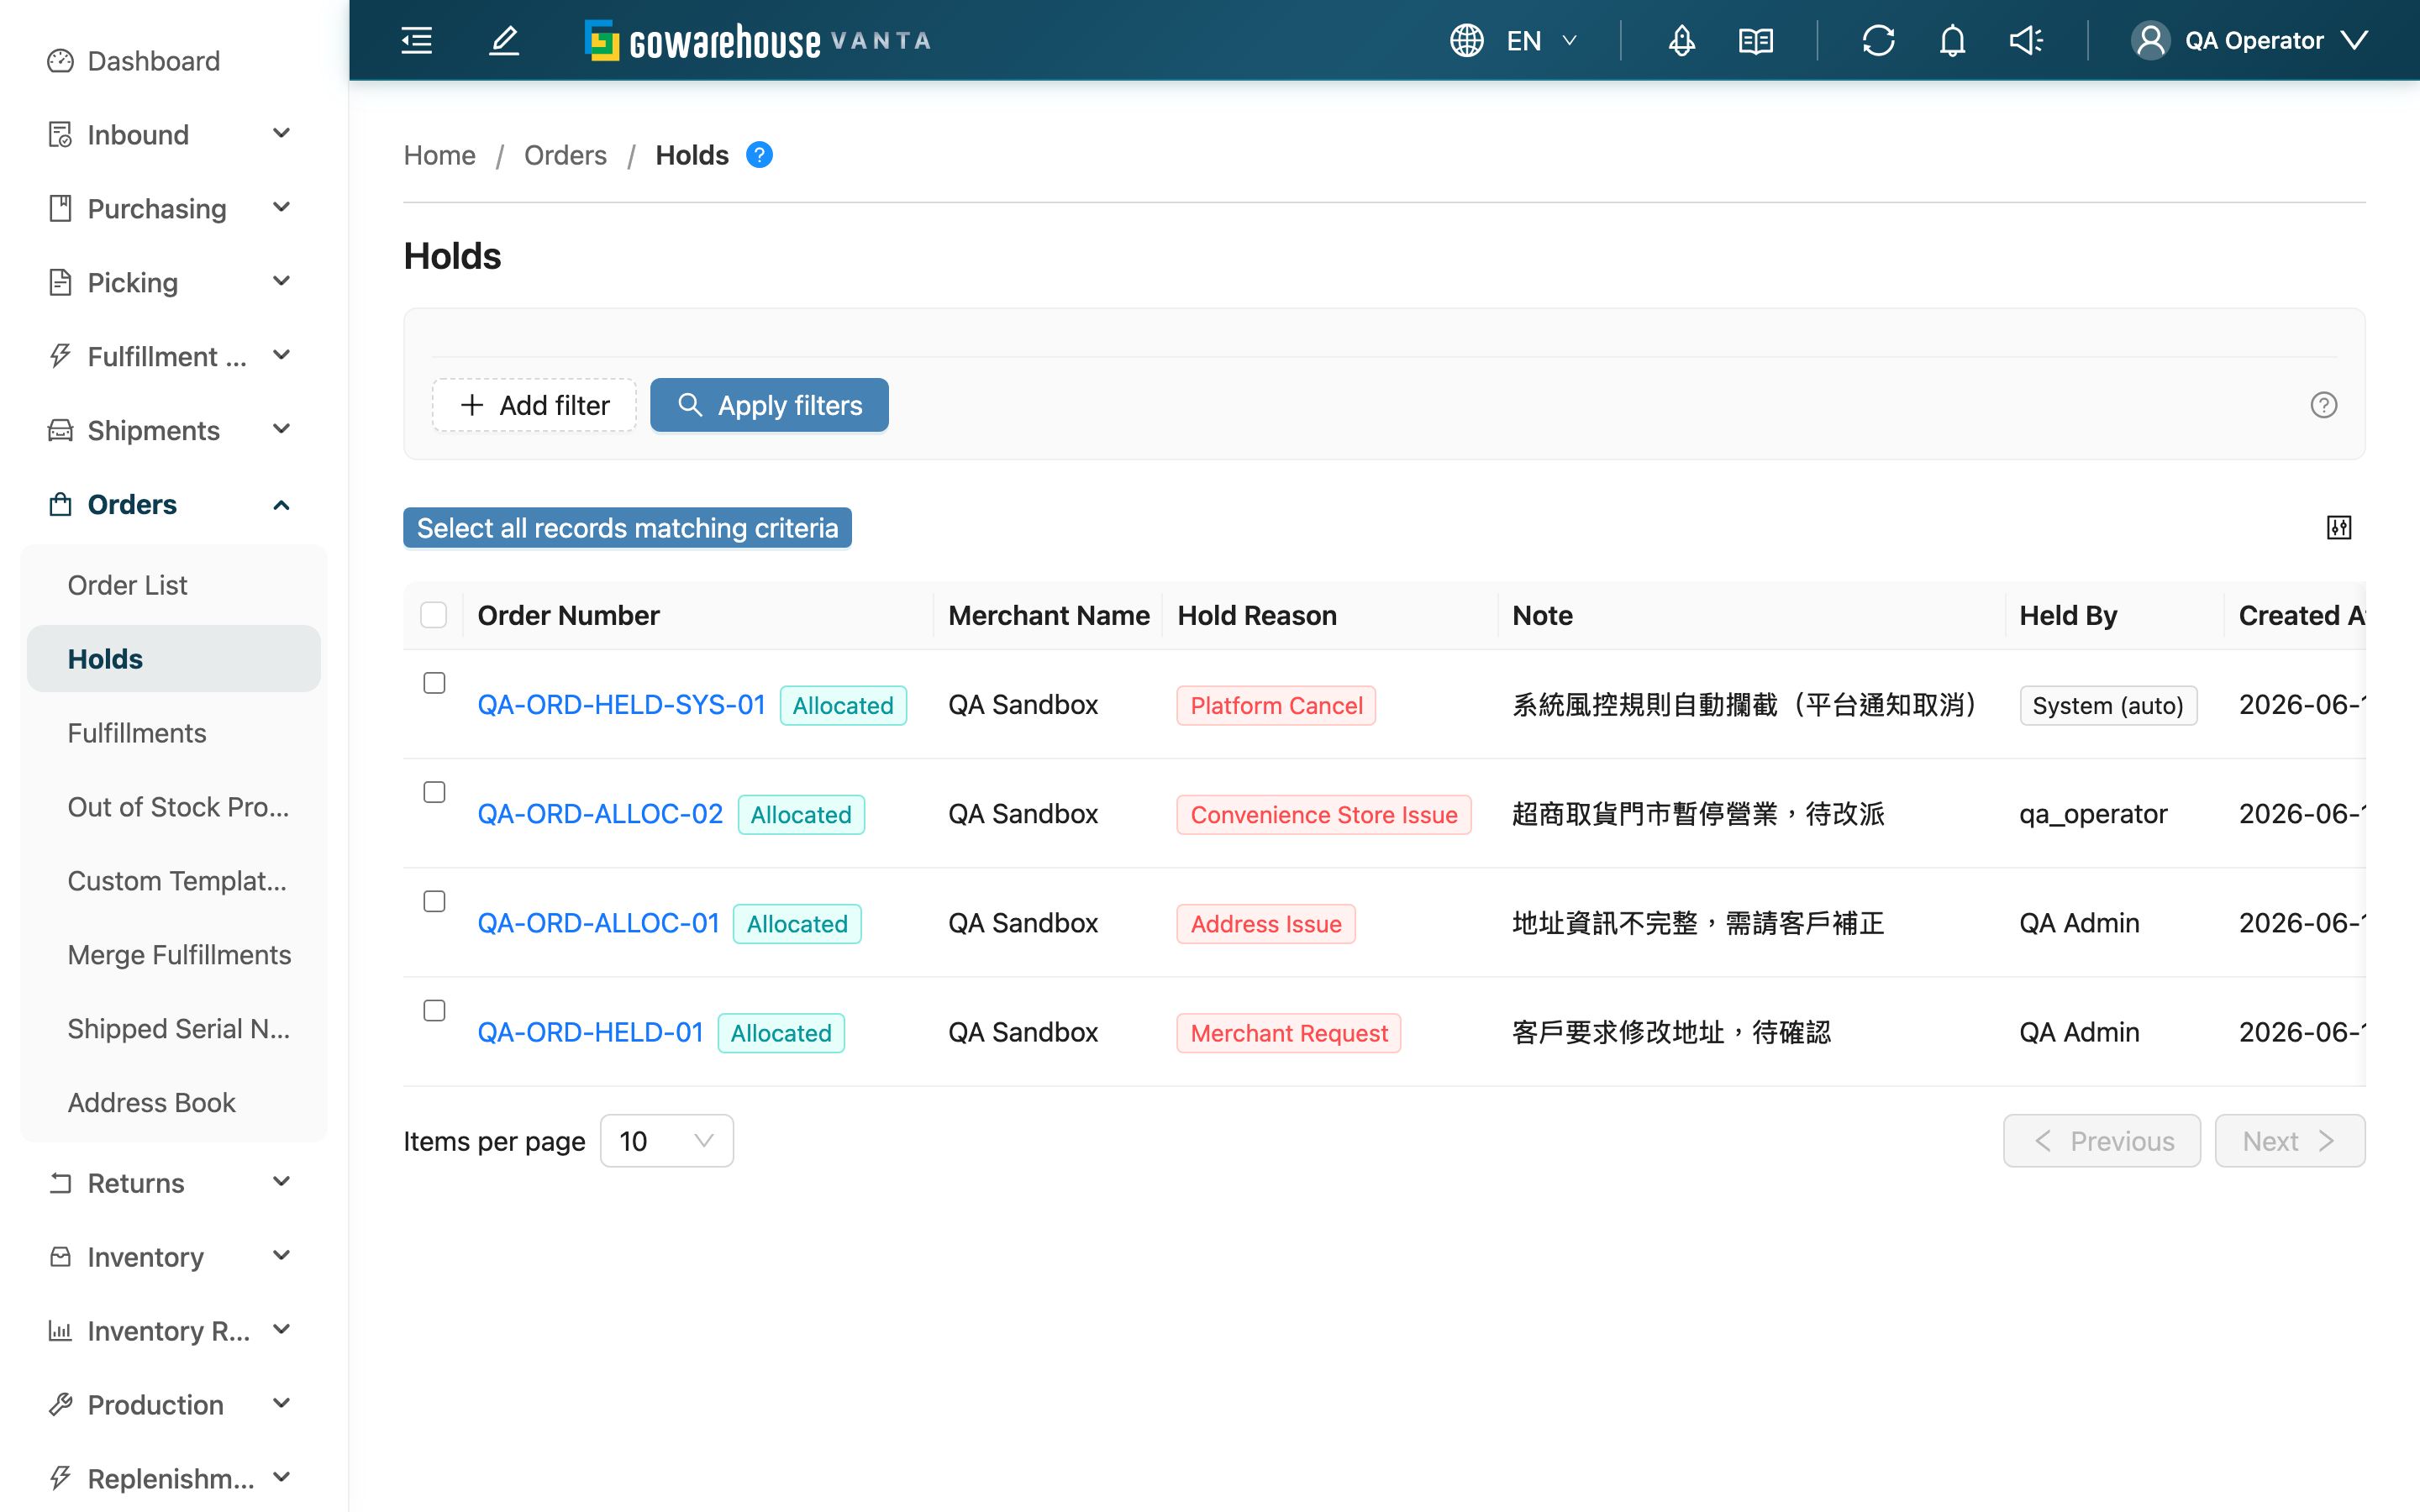2420x1512 pixels.
Task: Open order link QA-ORD-HELD-01
Action: coord(590,1032)
